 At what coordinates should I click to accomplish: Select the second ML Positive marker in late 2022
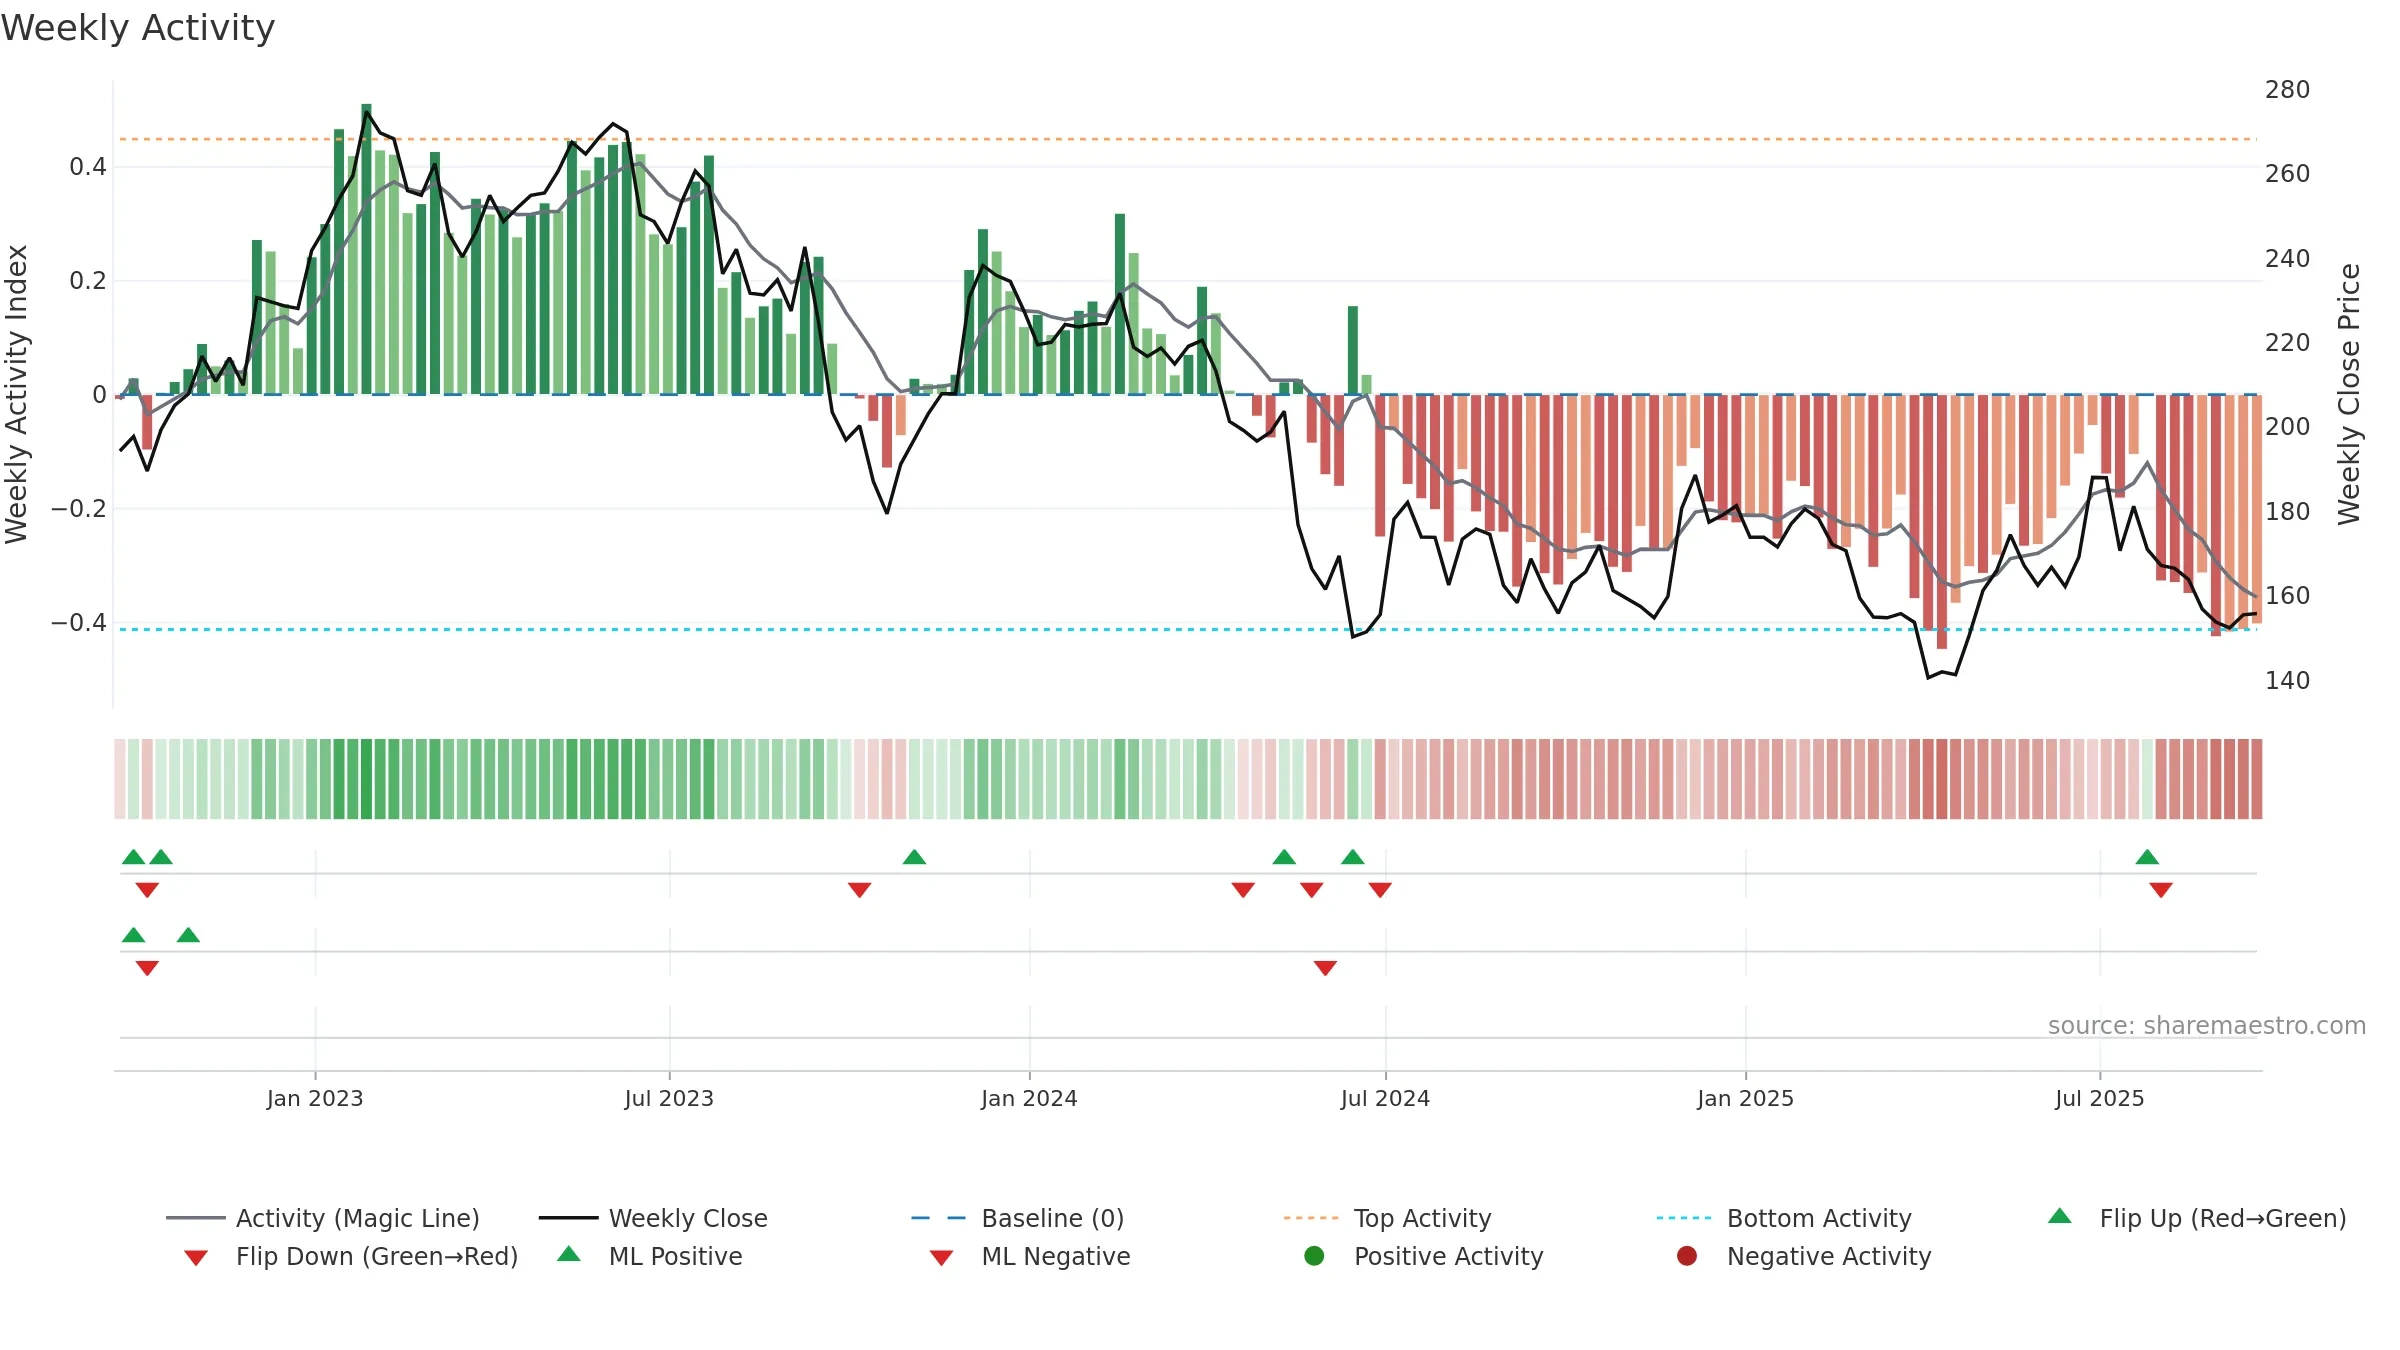tap(188, 935)
